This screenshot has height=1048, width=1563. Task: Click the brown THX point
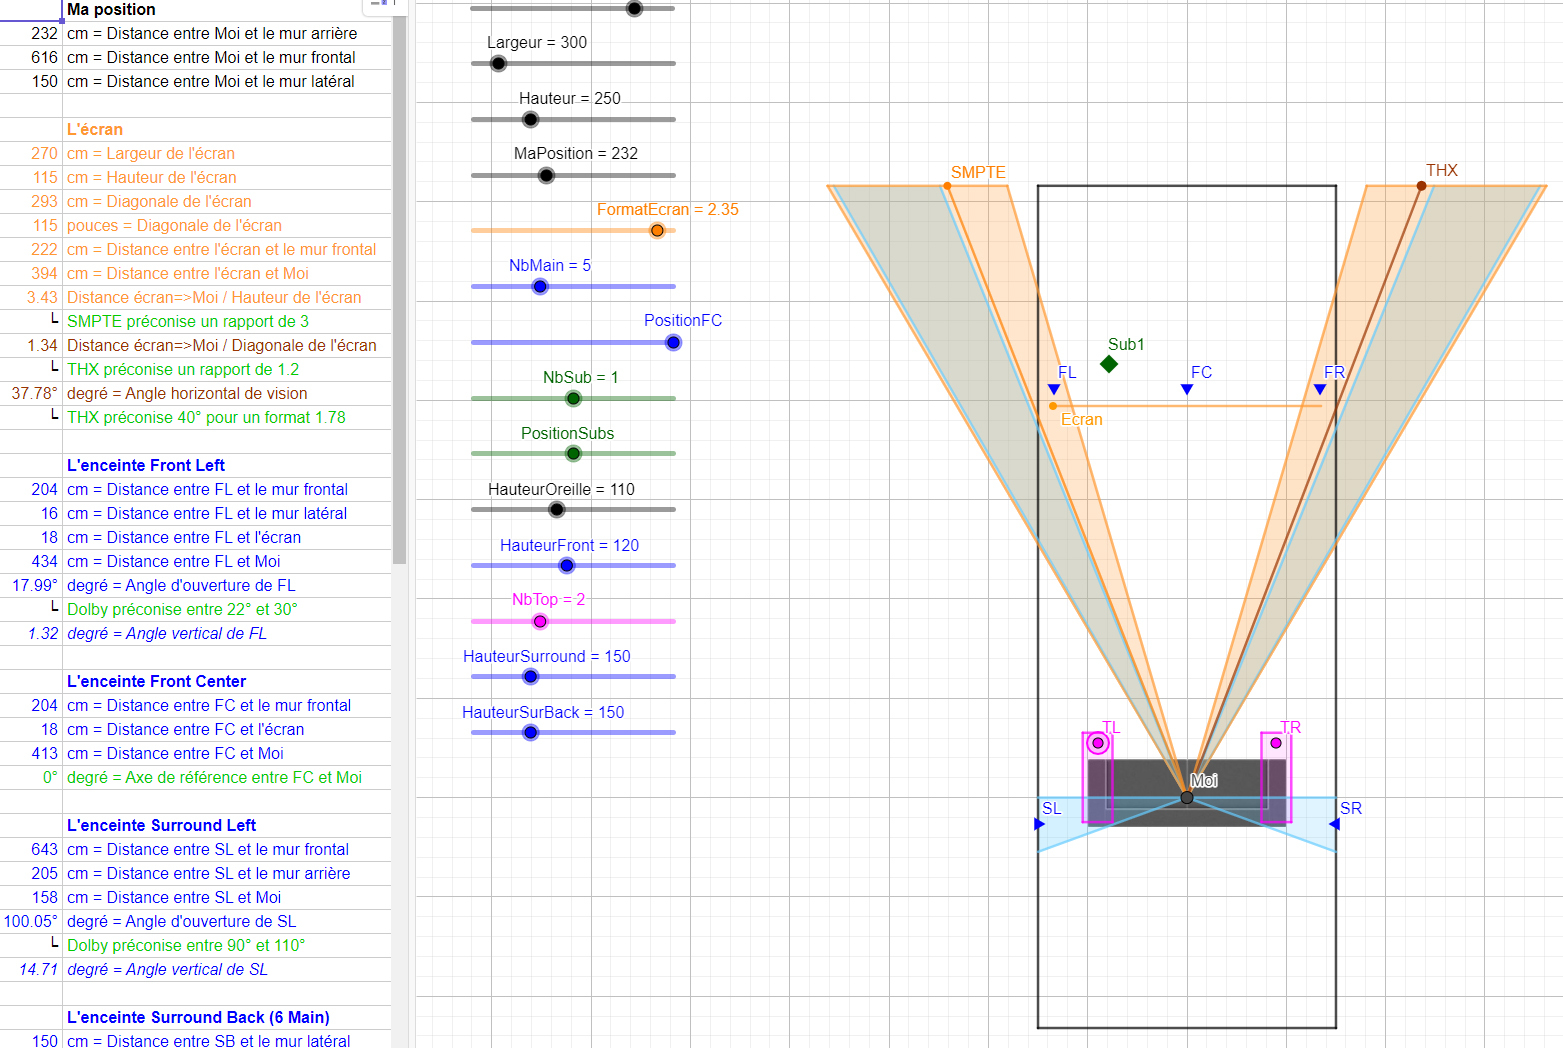[1421, 186]
